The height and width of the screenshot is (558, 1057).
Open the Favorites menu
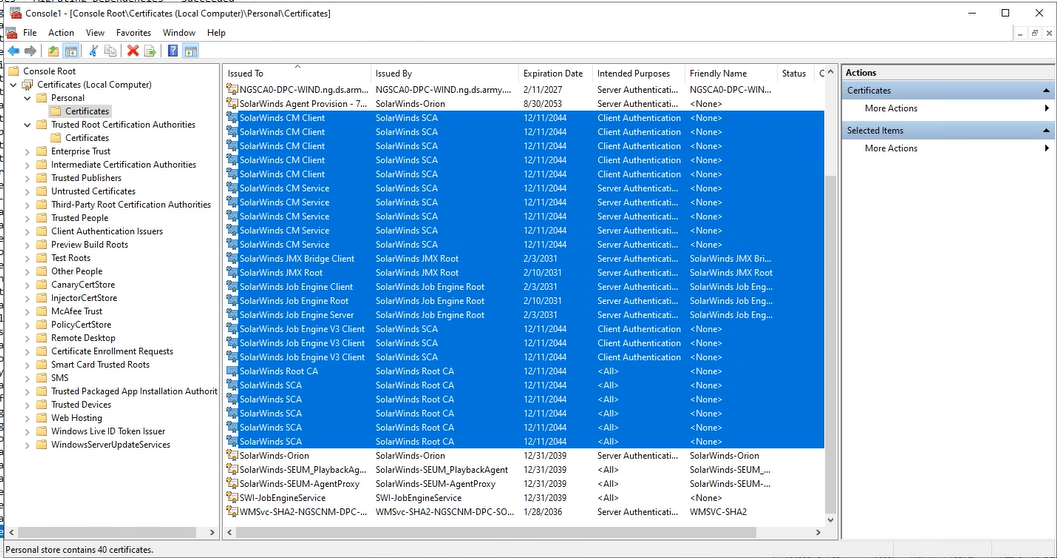133,32
